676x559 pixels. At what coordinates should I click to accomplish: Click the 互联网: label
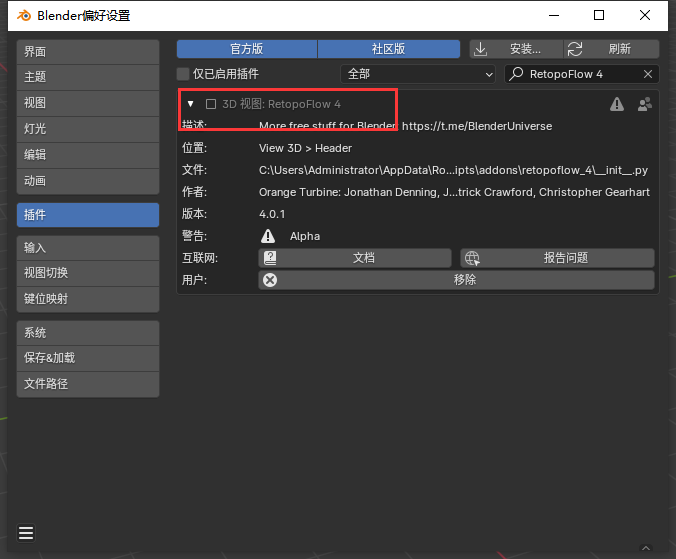200,258
